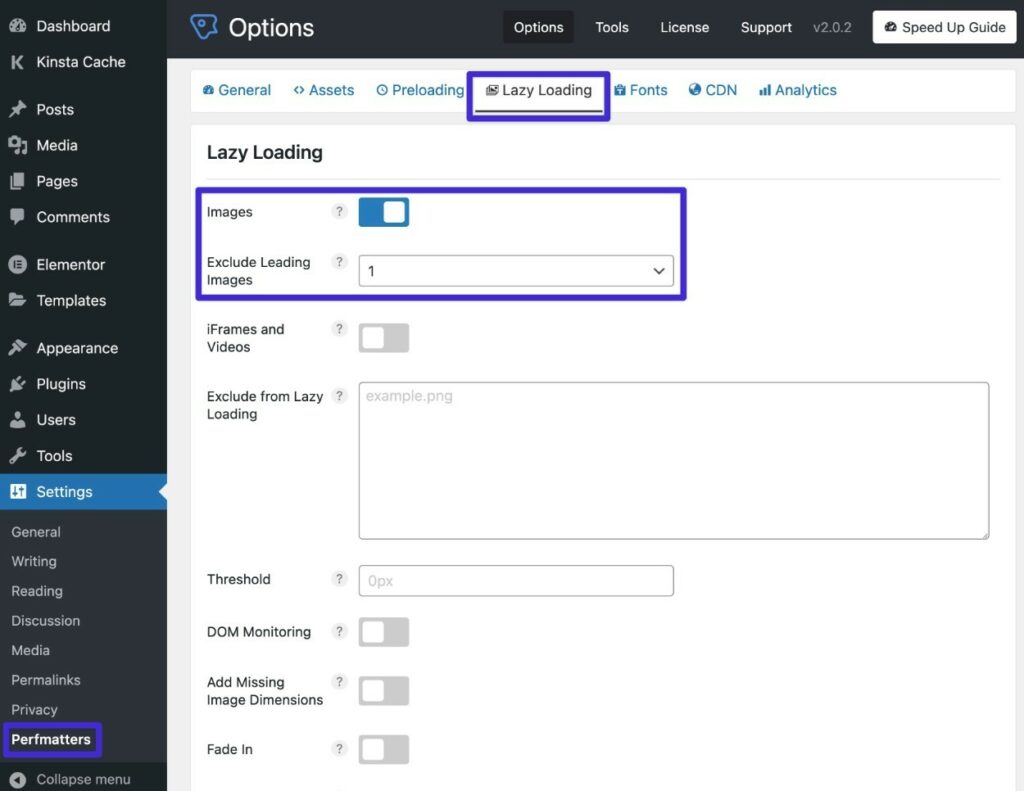Turn on the DOM Monitoring toggle
Screen dimensions: 1024x791
[384, 632]
